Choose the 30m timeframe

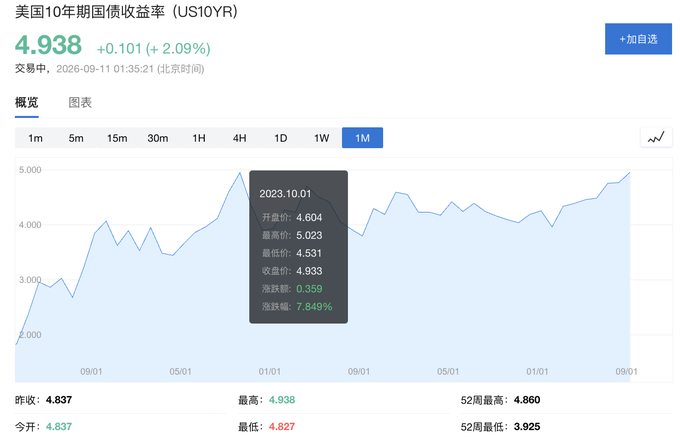[x=158, y=138]
